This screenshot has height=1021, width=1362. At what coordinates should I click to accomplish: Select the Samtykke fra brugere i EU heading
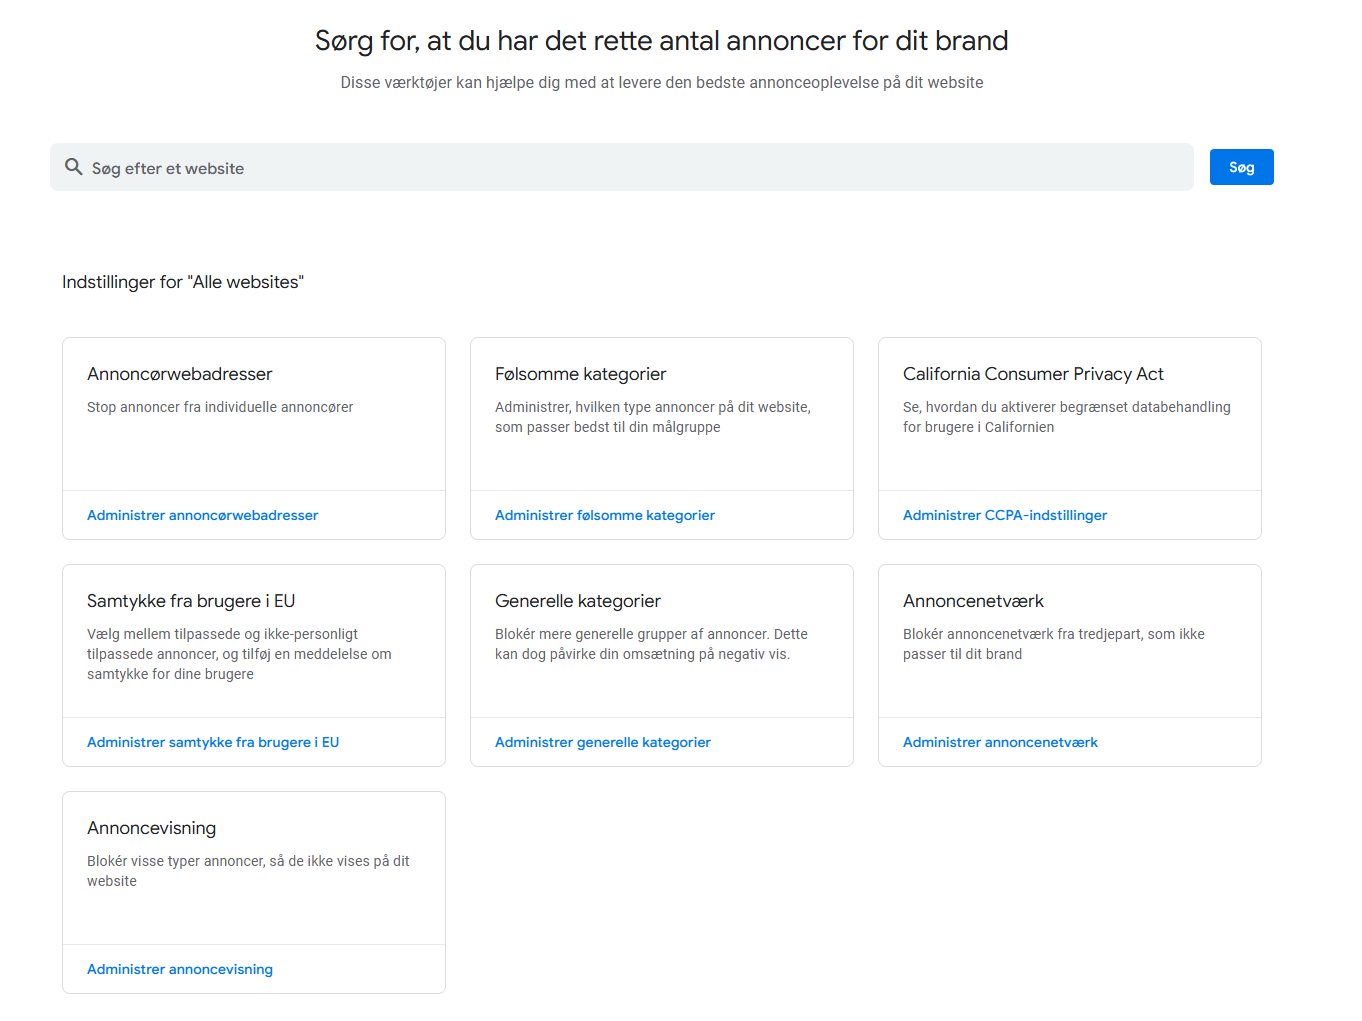point(190,601)
